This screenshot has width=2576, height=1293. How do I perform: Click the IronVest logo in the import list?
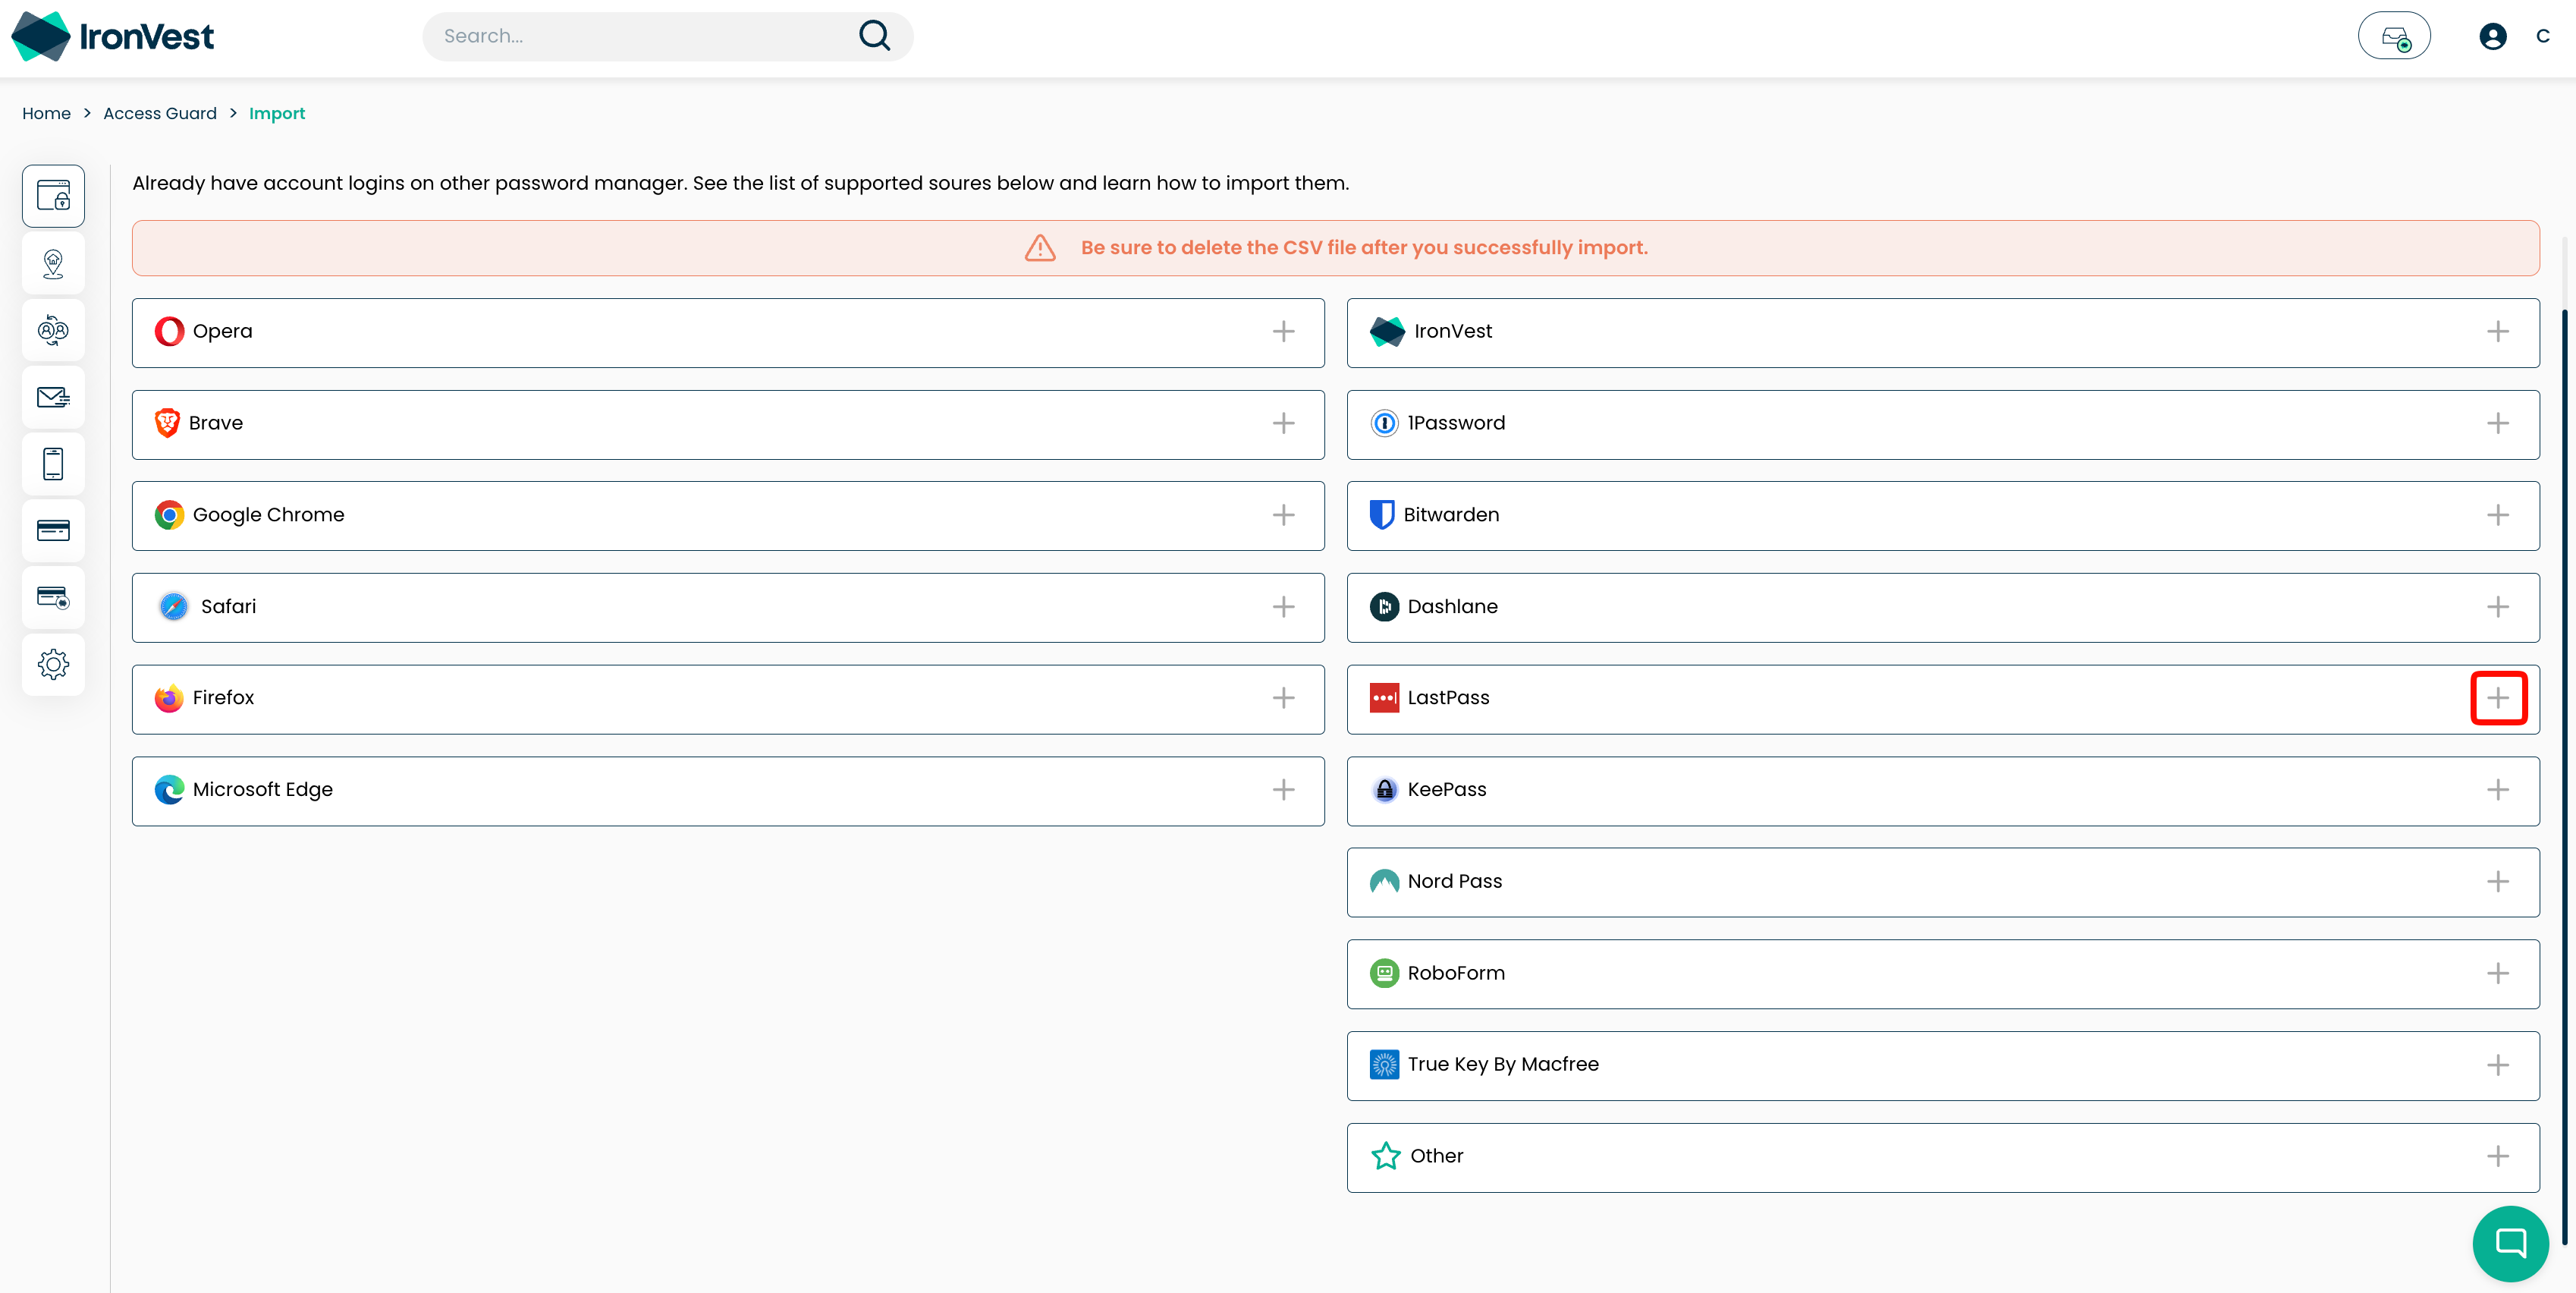pyautogui.click(x=1387, y=331)
